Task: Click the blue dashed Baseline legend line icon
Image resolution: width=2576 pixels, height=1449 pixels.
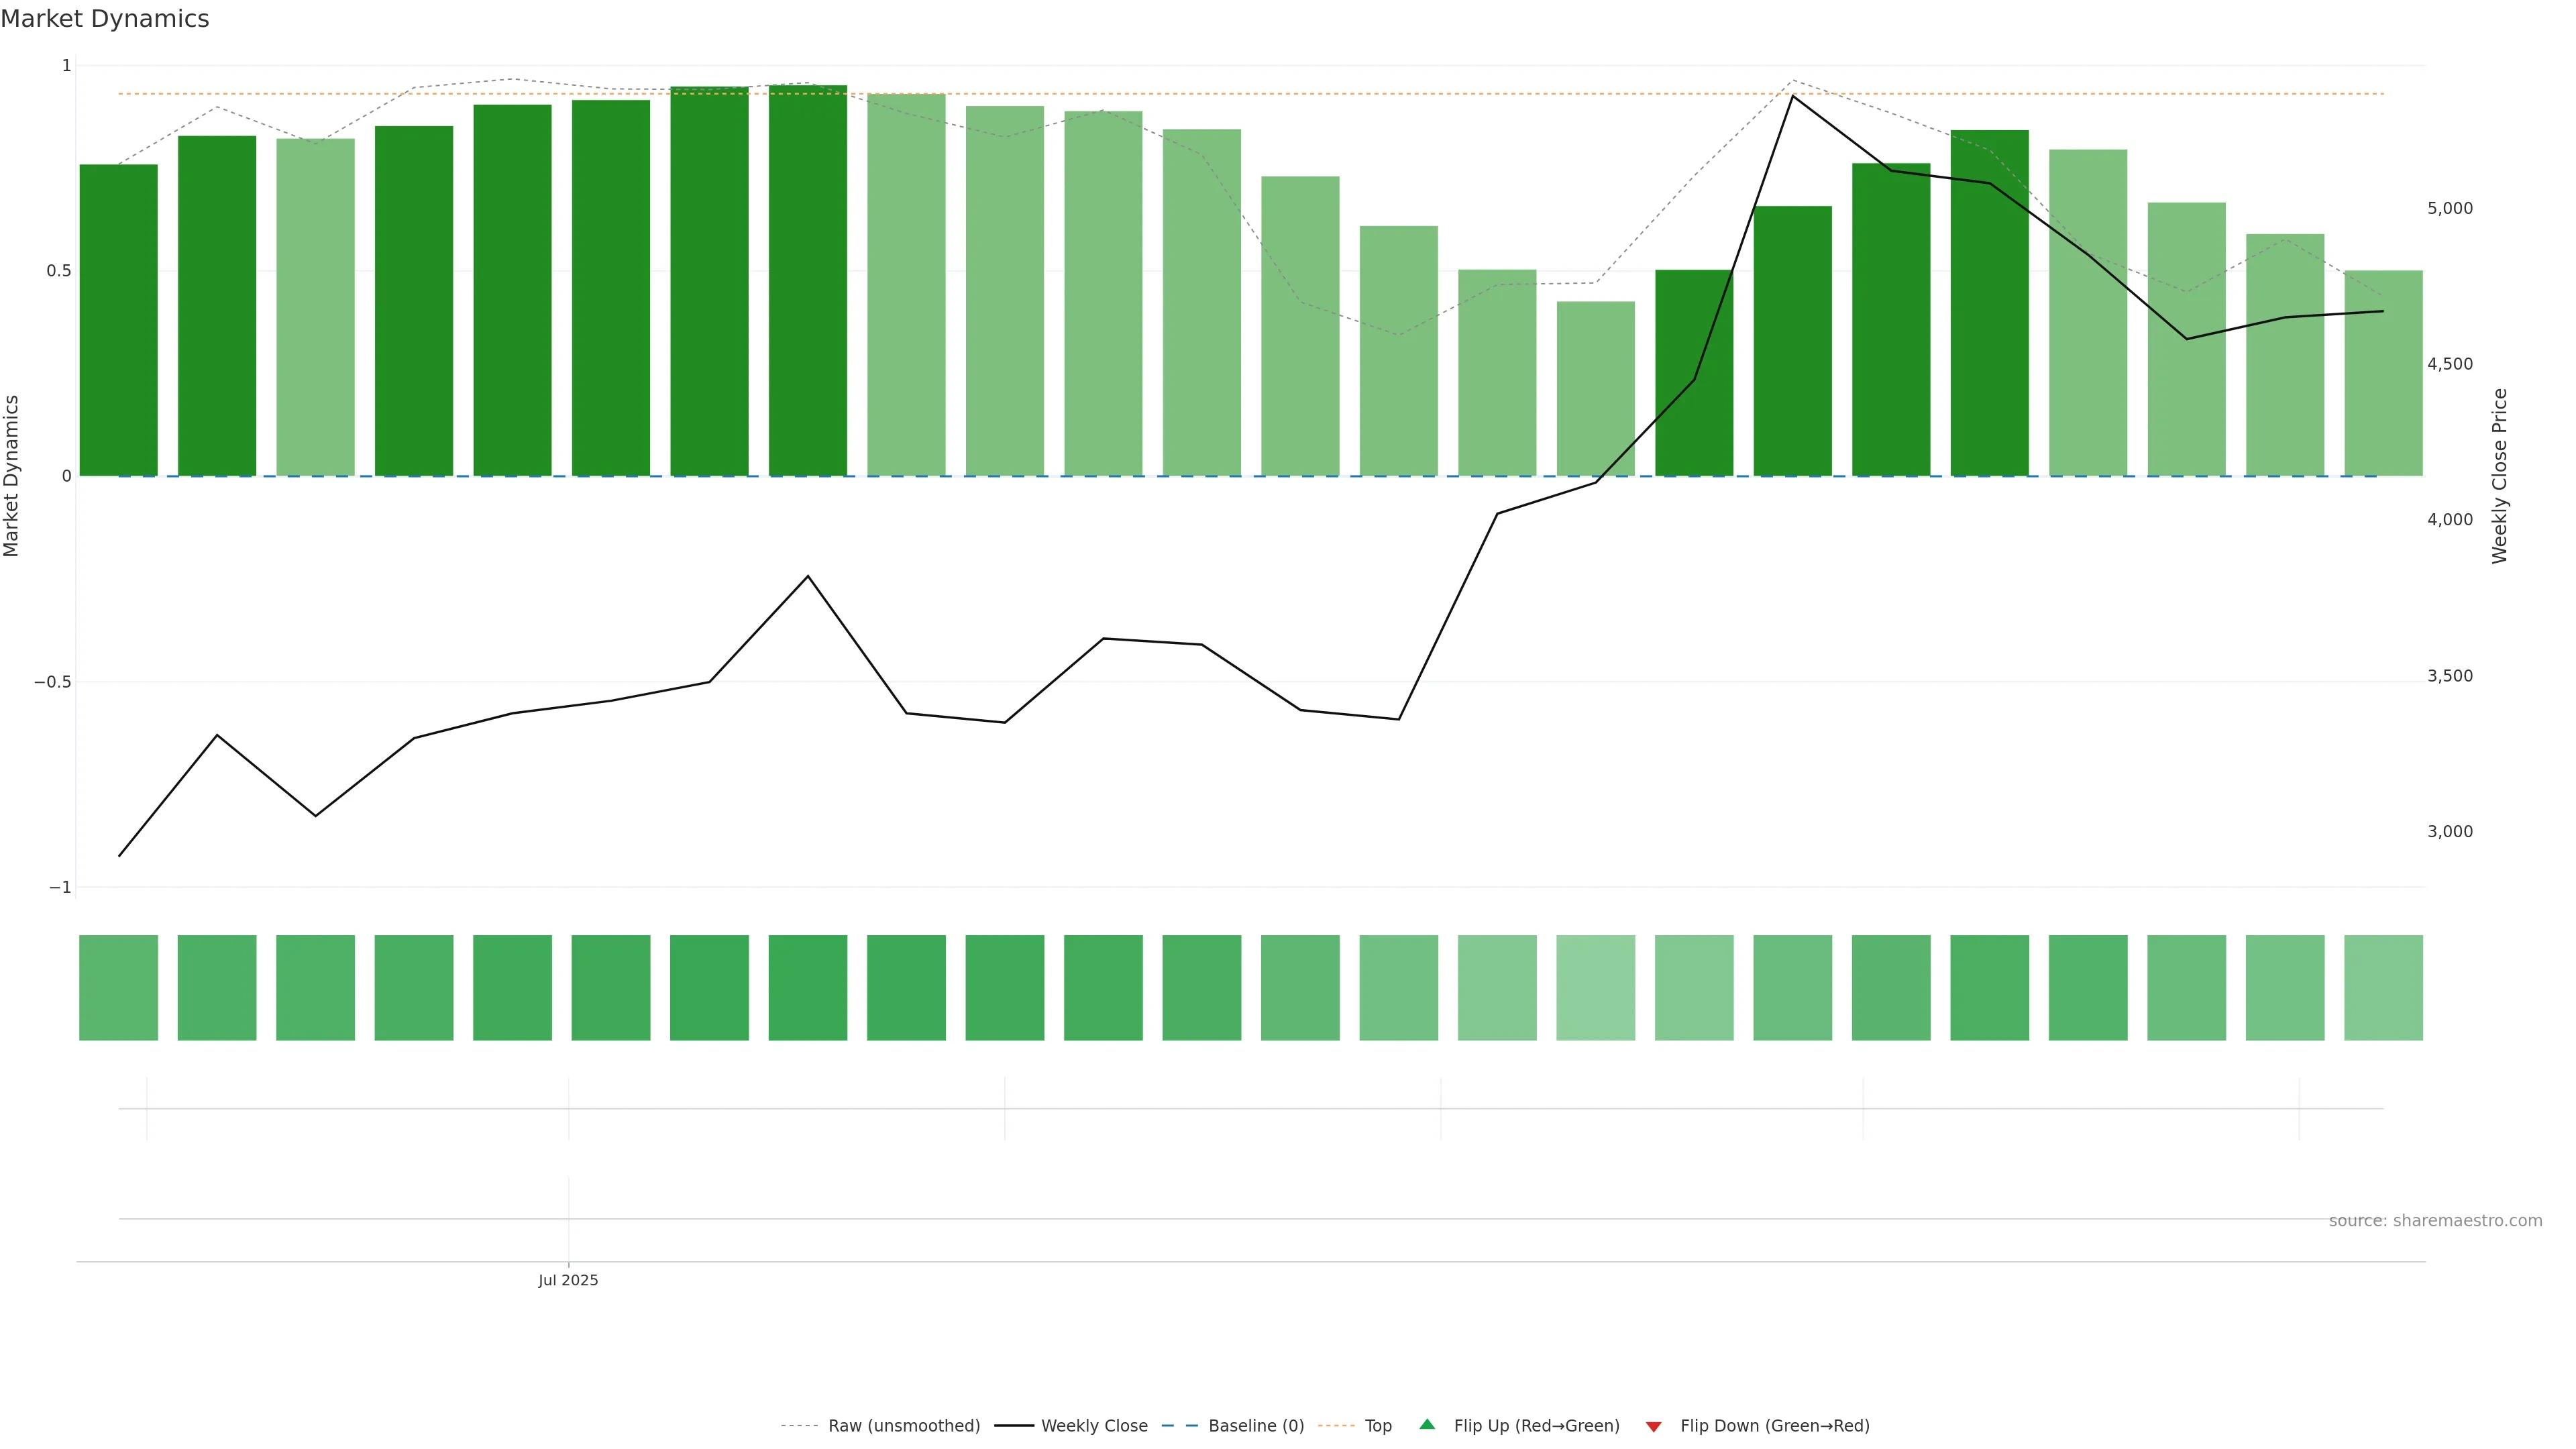Action: pyautogui.click(x=1180, y=1426)
